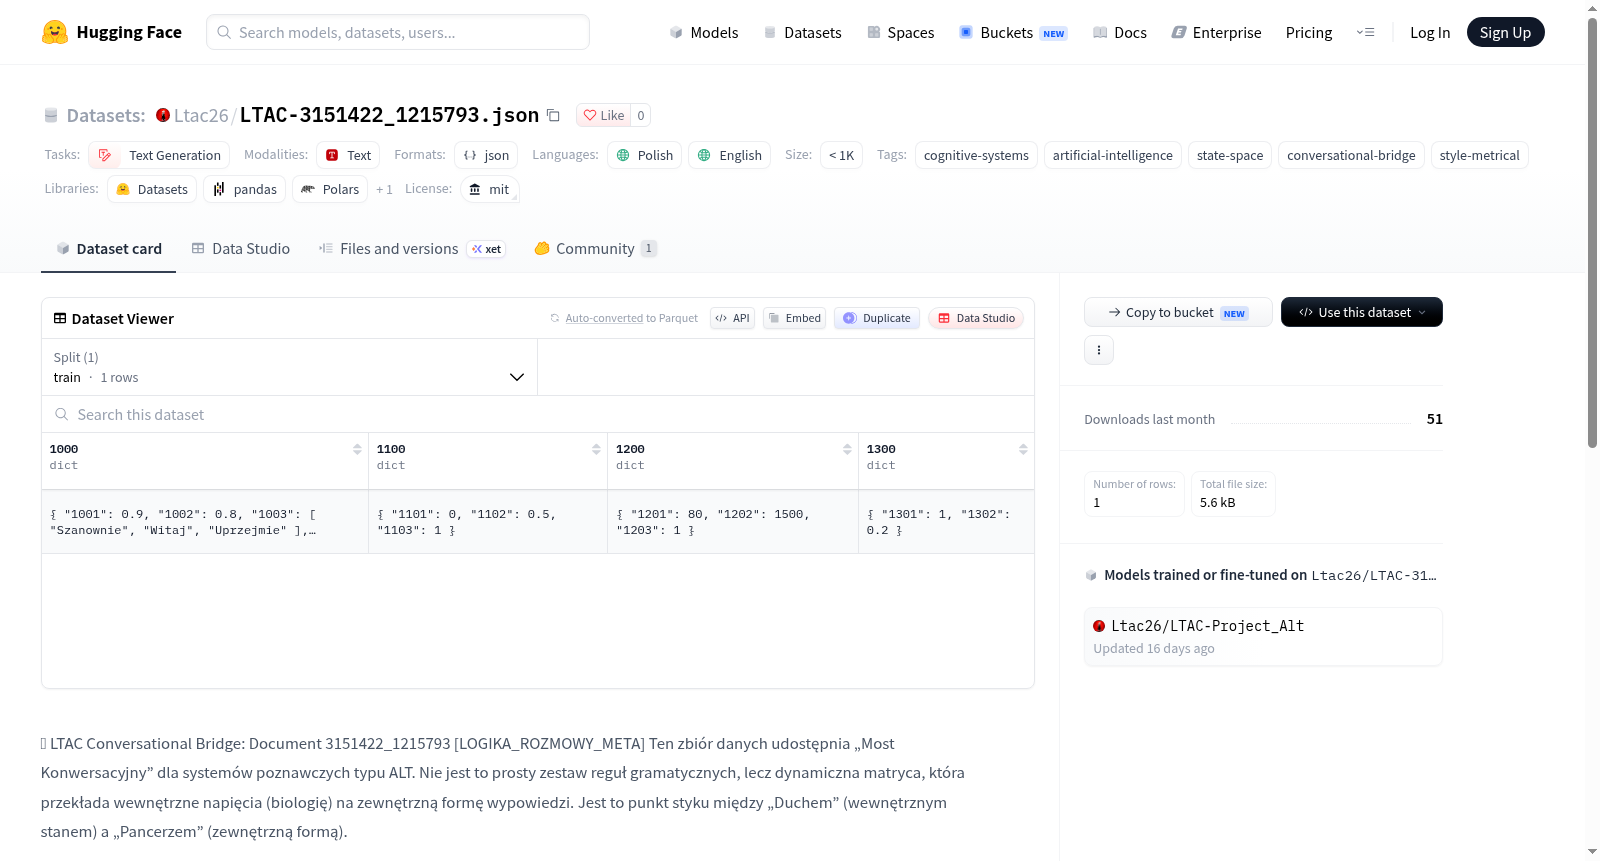
Task: Click the Sign Up button
Action: [x=1506, y=32]
